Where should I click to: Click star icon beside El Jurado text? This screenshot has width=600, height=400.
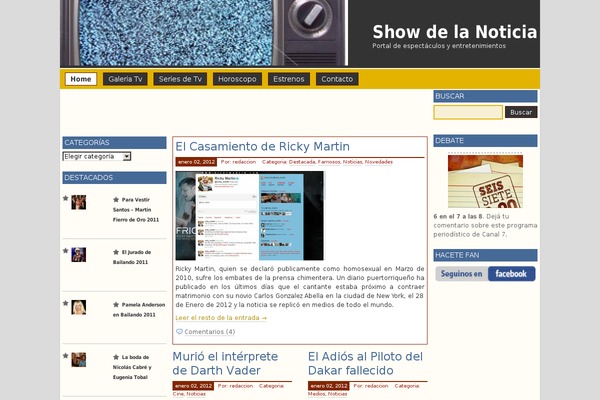[116, 252]
